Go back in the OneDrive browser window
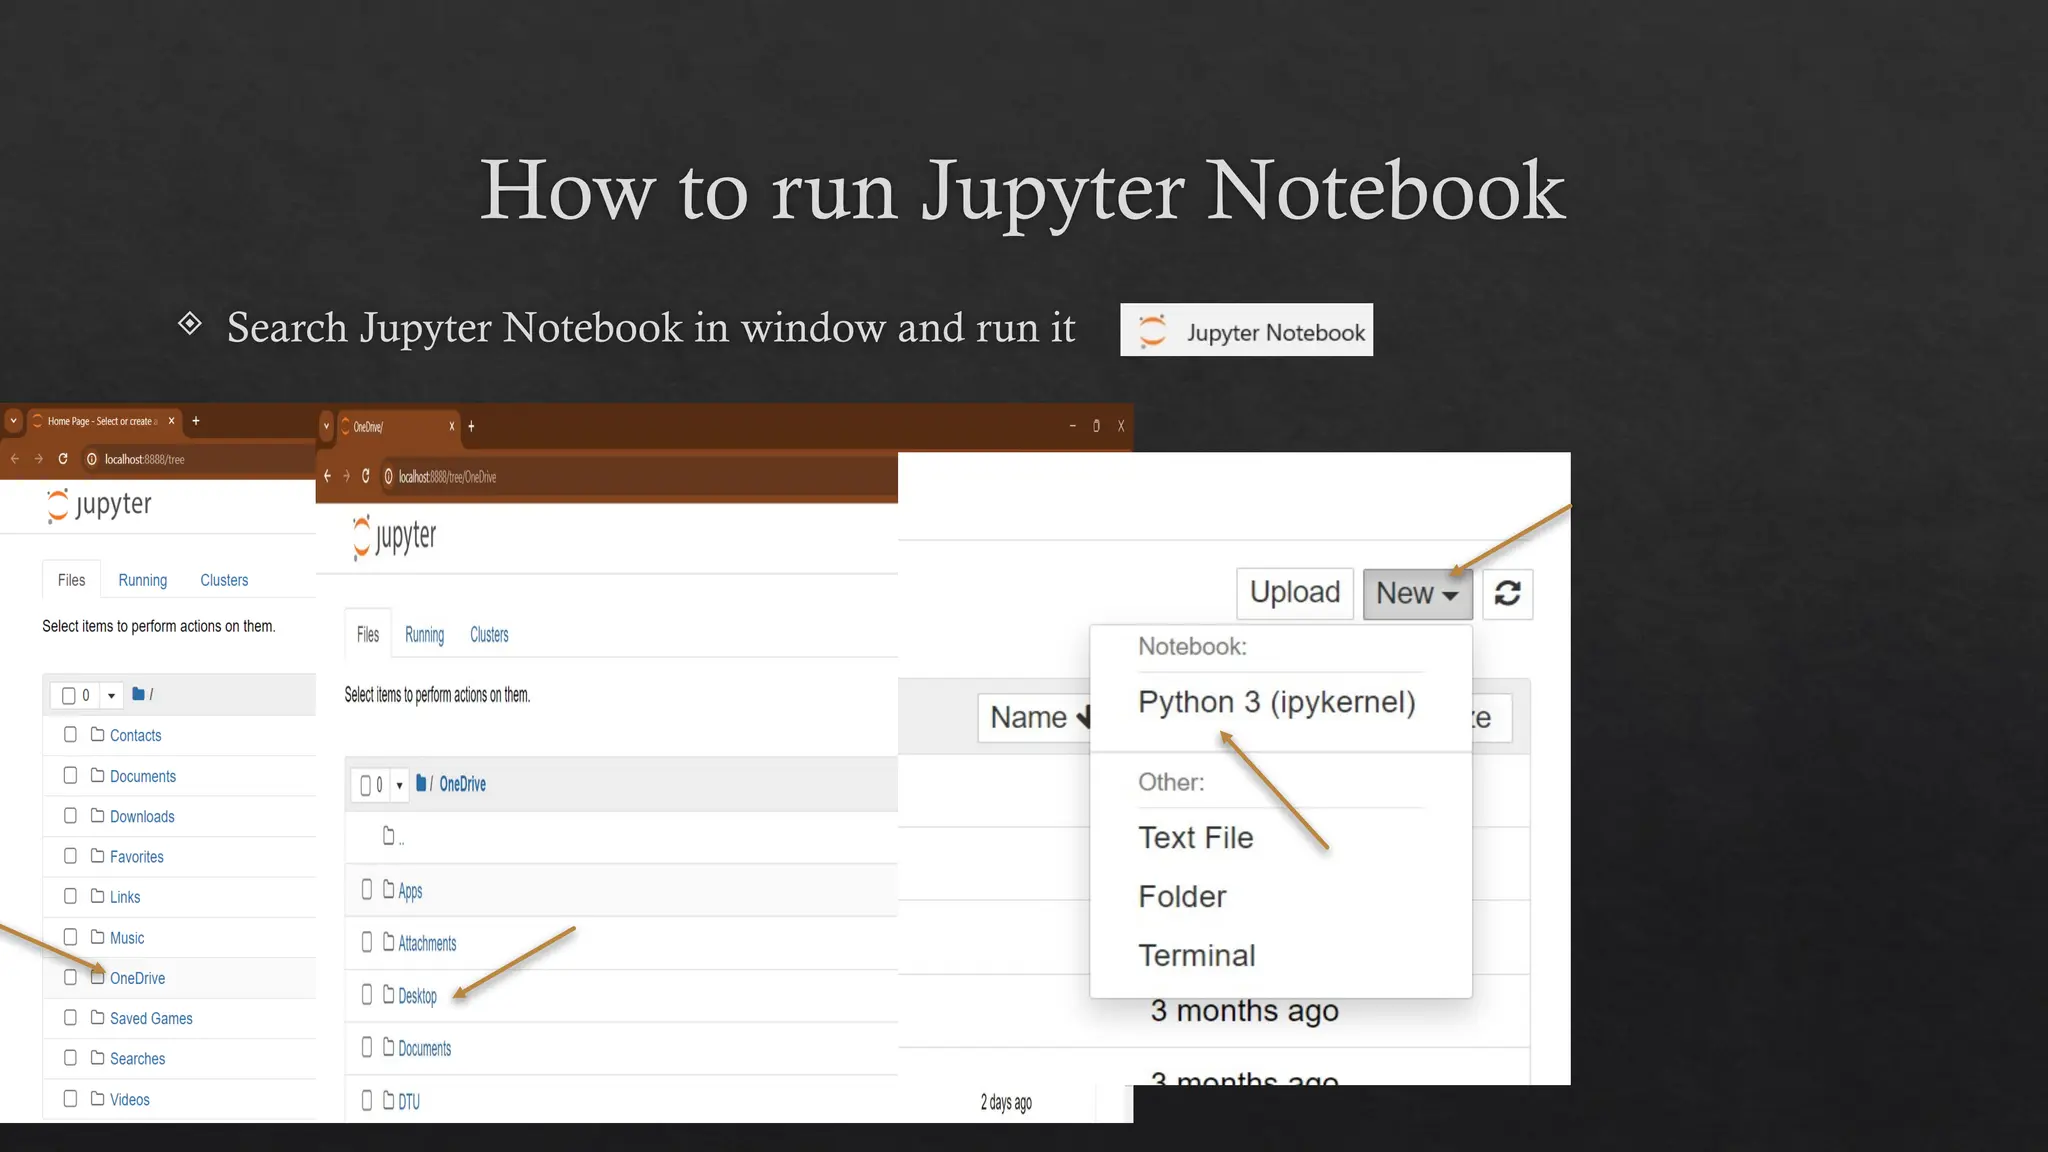This screenshot has height=1152, width=2048. [327, 477]
